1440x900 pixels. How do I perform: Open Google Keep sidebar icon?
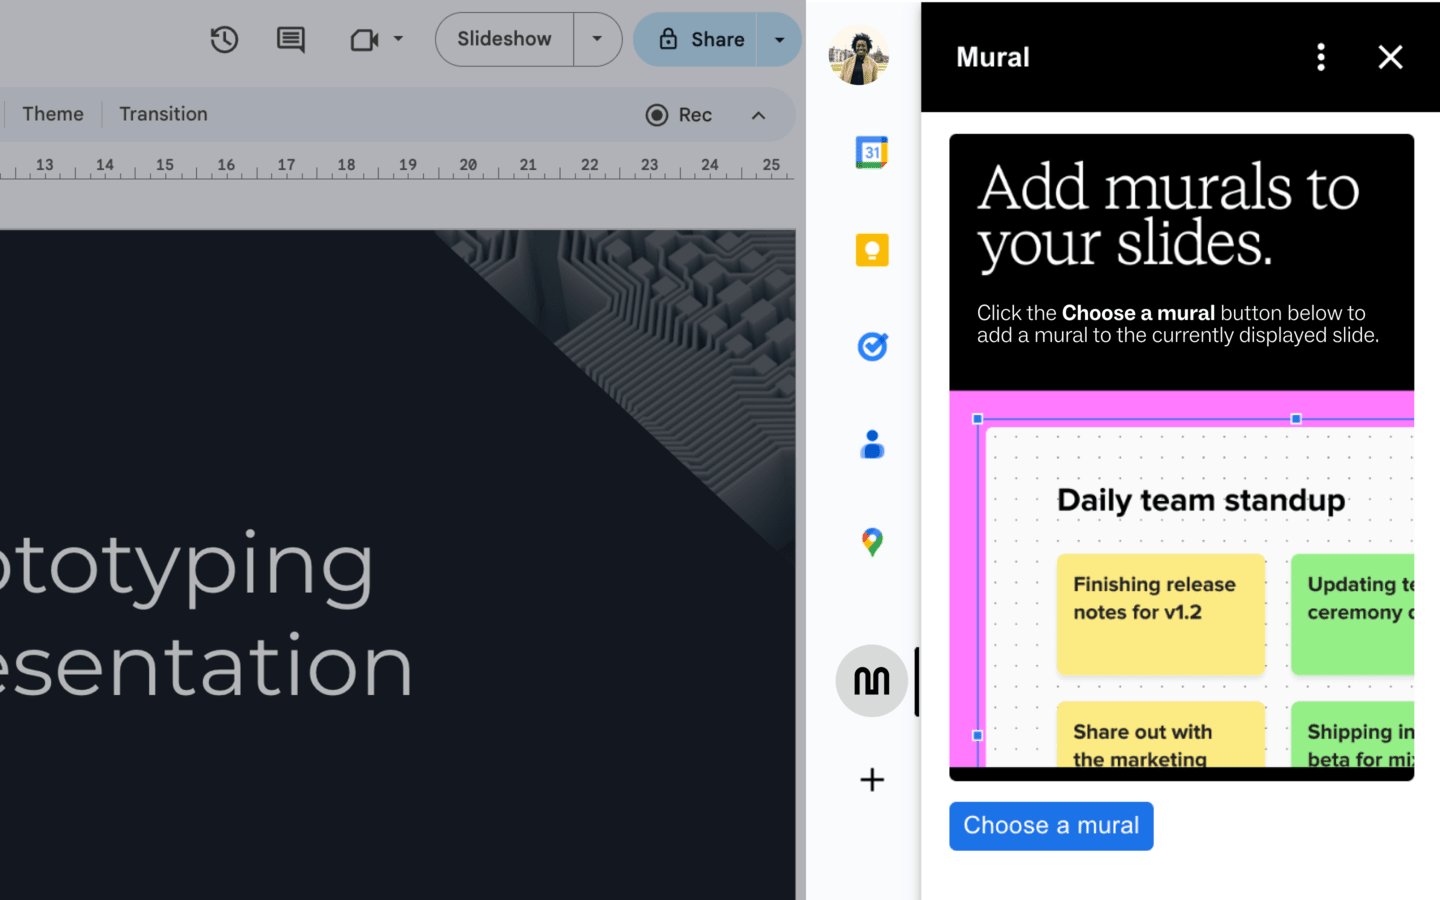click(x=872, y=250)
